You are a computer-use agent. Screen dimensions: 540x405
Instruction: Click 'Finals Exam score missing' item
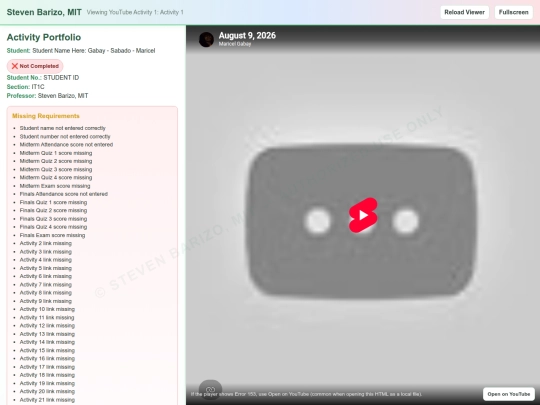point(52,235)
